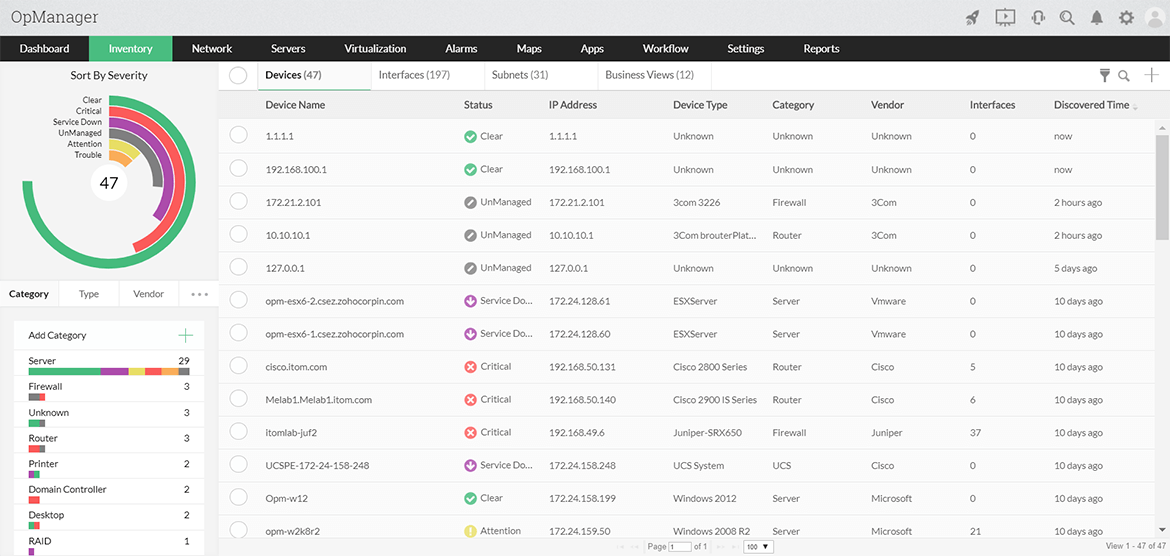Switch to the Interfaces (197) tab
Image resolution: width=1170 pixels, height=556 pixels.
click(414, 75)
